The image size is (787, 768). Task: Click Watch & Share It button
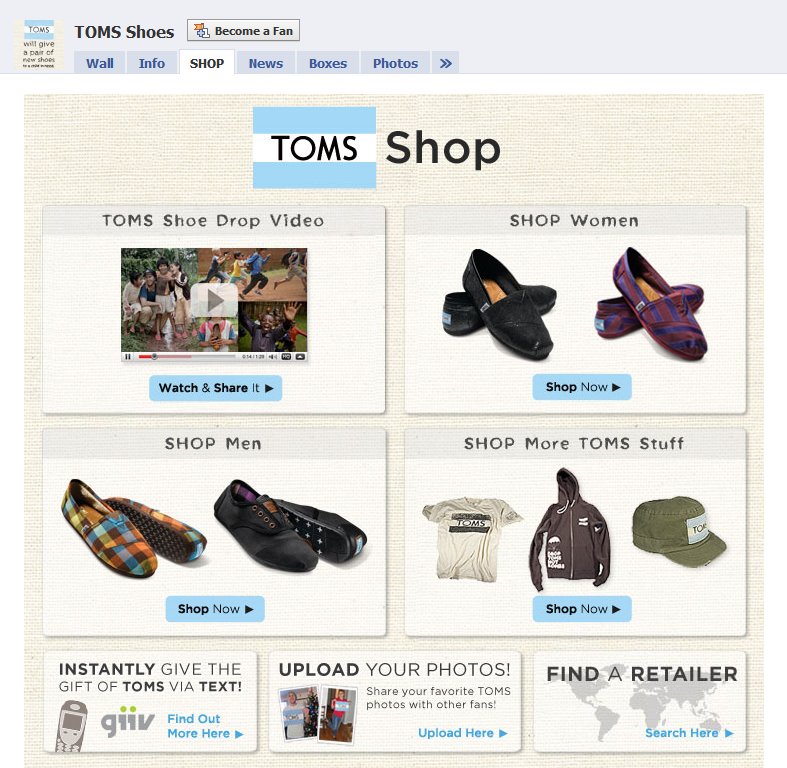(x=215, y=388)
